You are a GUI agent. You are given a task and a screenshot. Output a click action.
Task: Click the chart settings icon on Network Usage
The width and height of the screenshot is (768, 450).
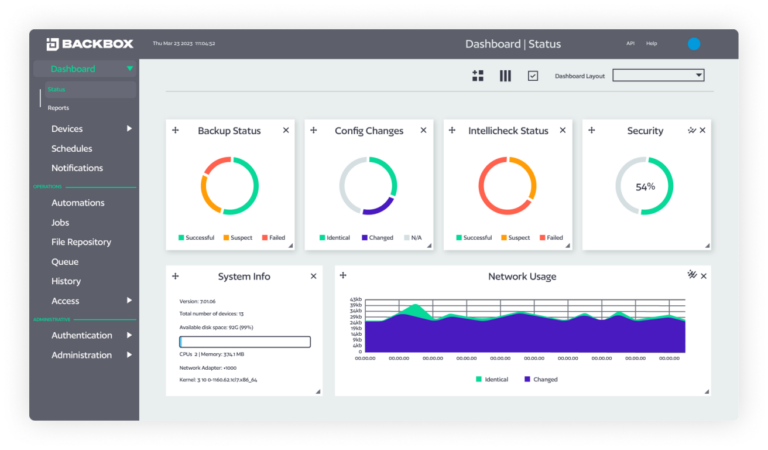[x=692, y=275]
